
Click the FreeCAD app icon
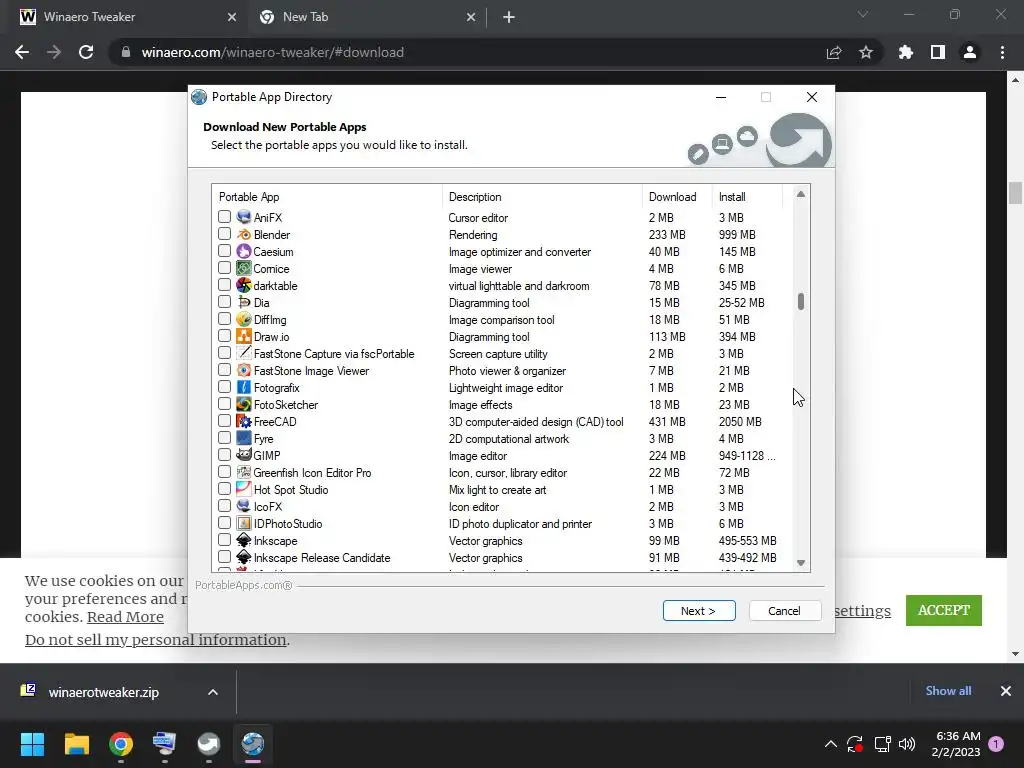pyautogui.click(x=244, y=421)
